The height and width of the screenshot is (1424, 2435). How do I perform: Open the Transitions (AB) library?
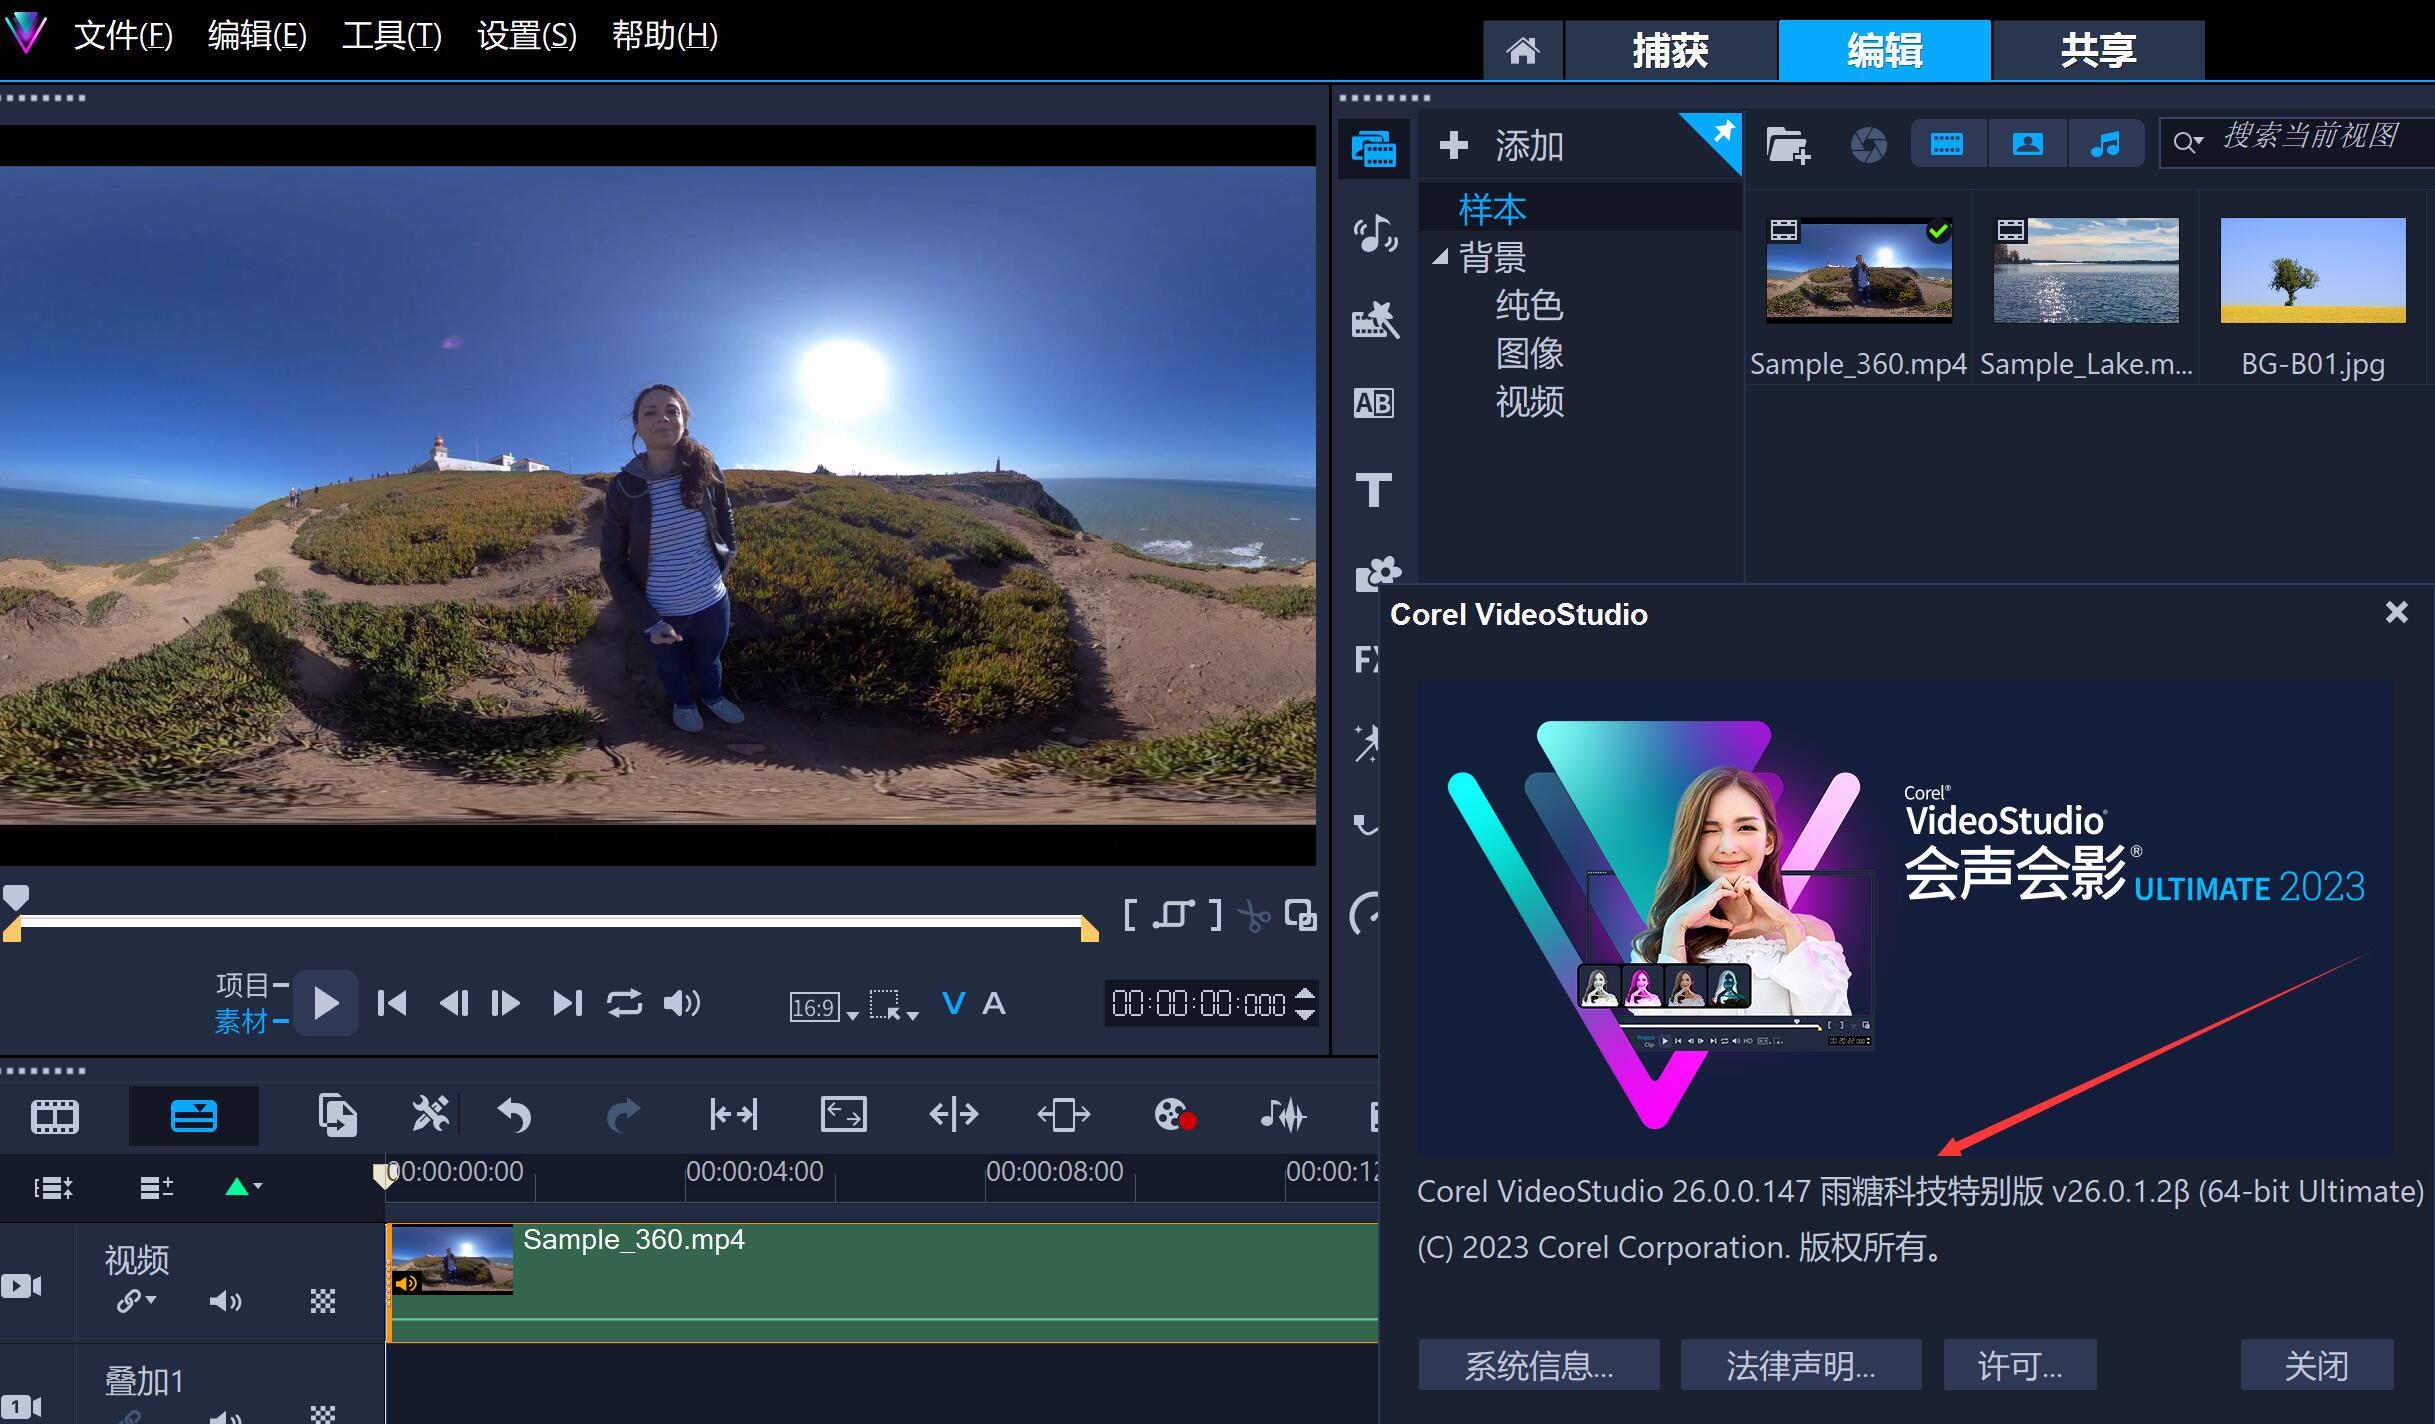[x=1373, y=403]
